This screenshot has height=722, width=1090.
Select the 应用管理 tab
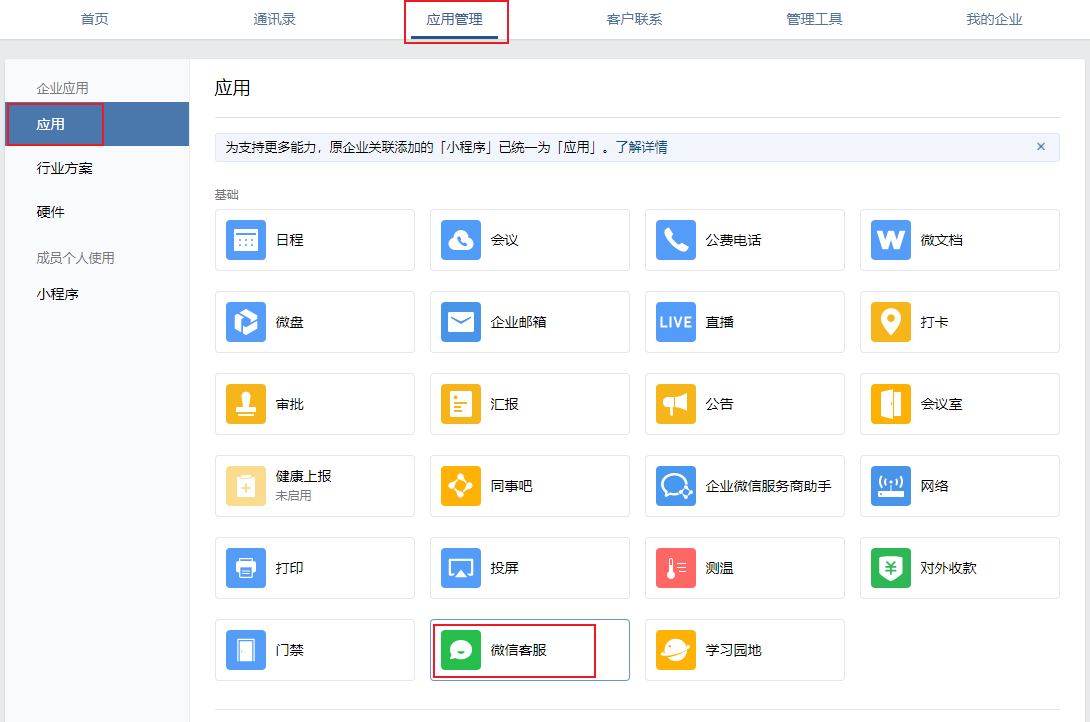455,19
